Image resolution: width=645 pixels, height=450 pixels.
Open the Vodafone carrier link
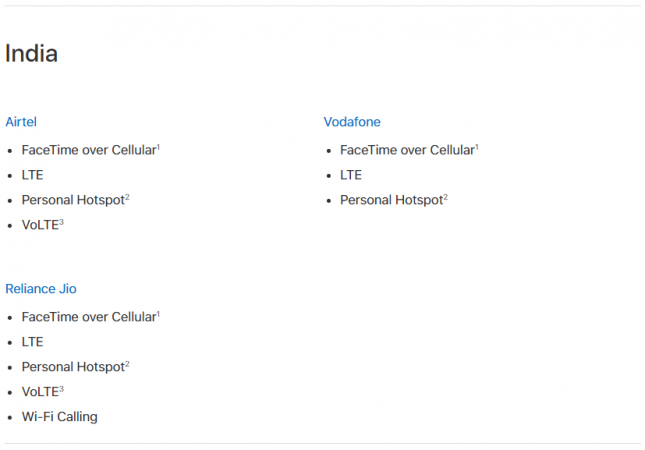352,122
